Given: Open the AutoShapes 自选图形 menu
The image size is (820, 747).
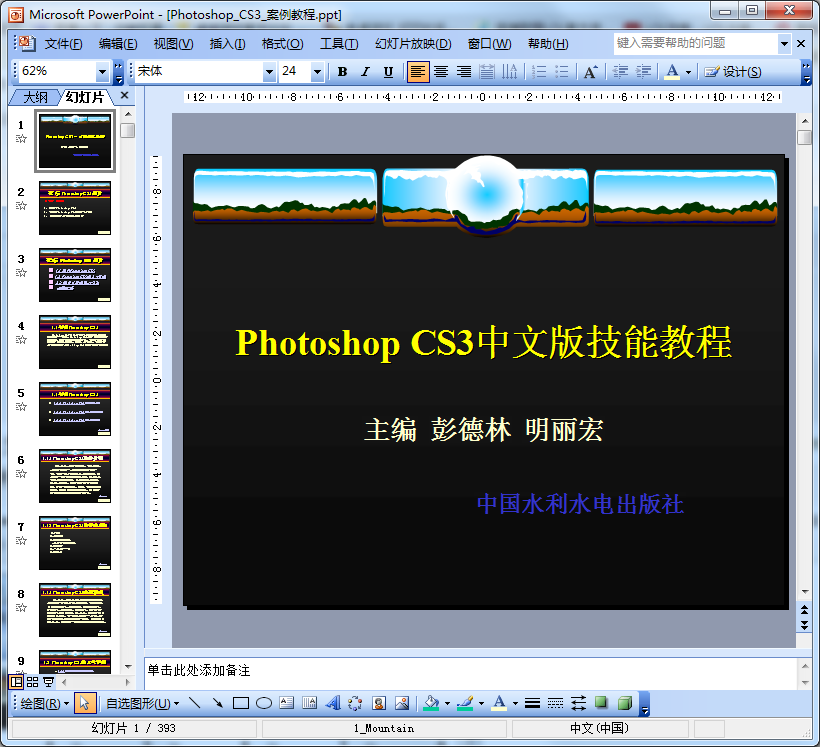Looking at the screenshot, I should pos(142,703).
